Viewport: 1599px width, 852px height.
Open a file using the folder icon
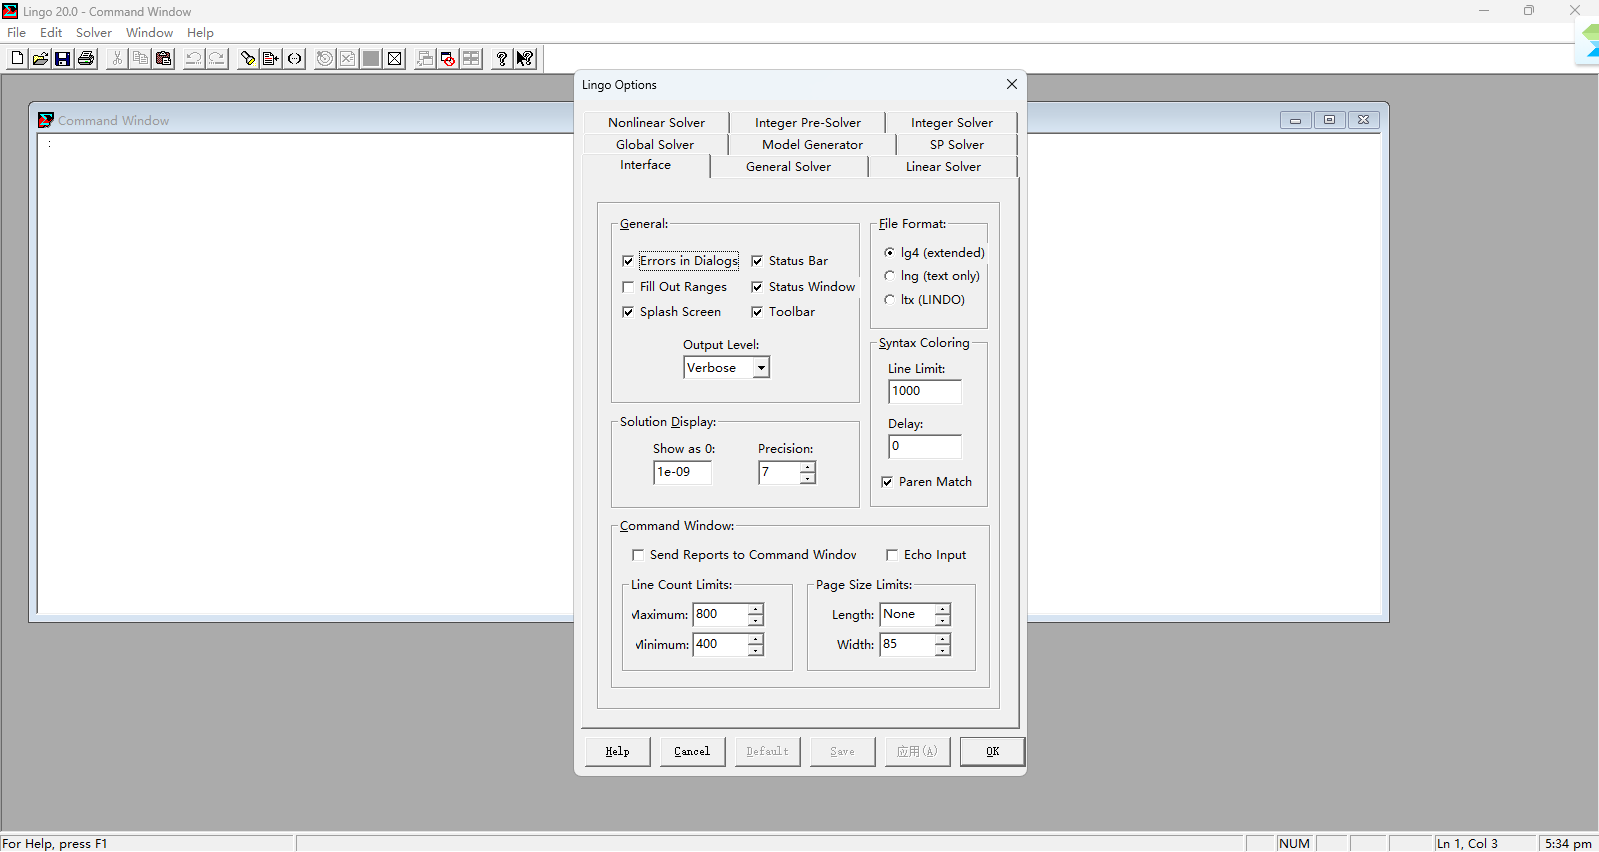[x=40, y=59]
